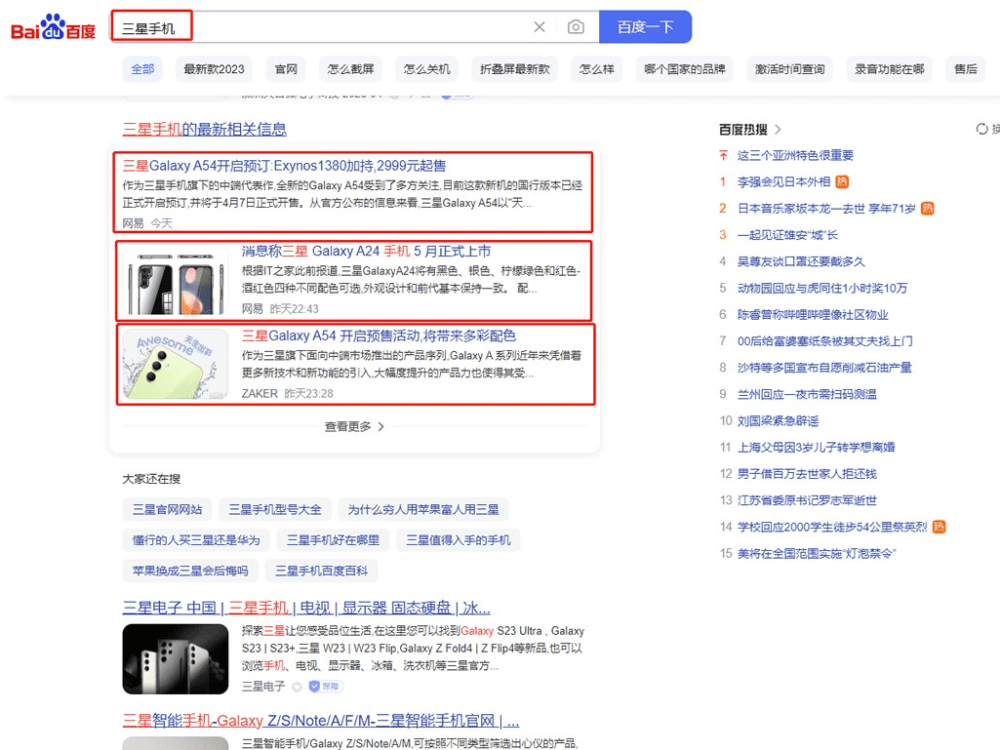
Task: Click related search 懂行的人买三星还是华为
Action: tap(196, 540)
